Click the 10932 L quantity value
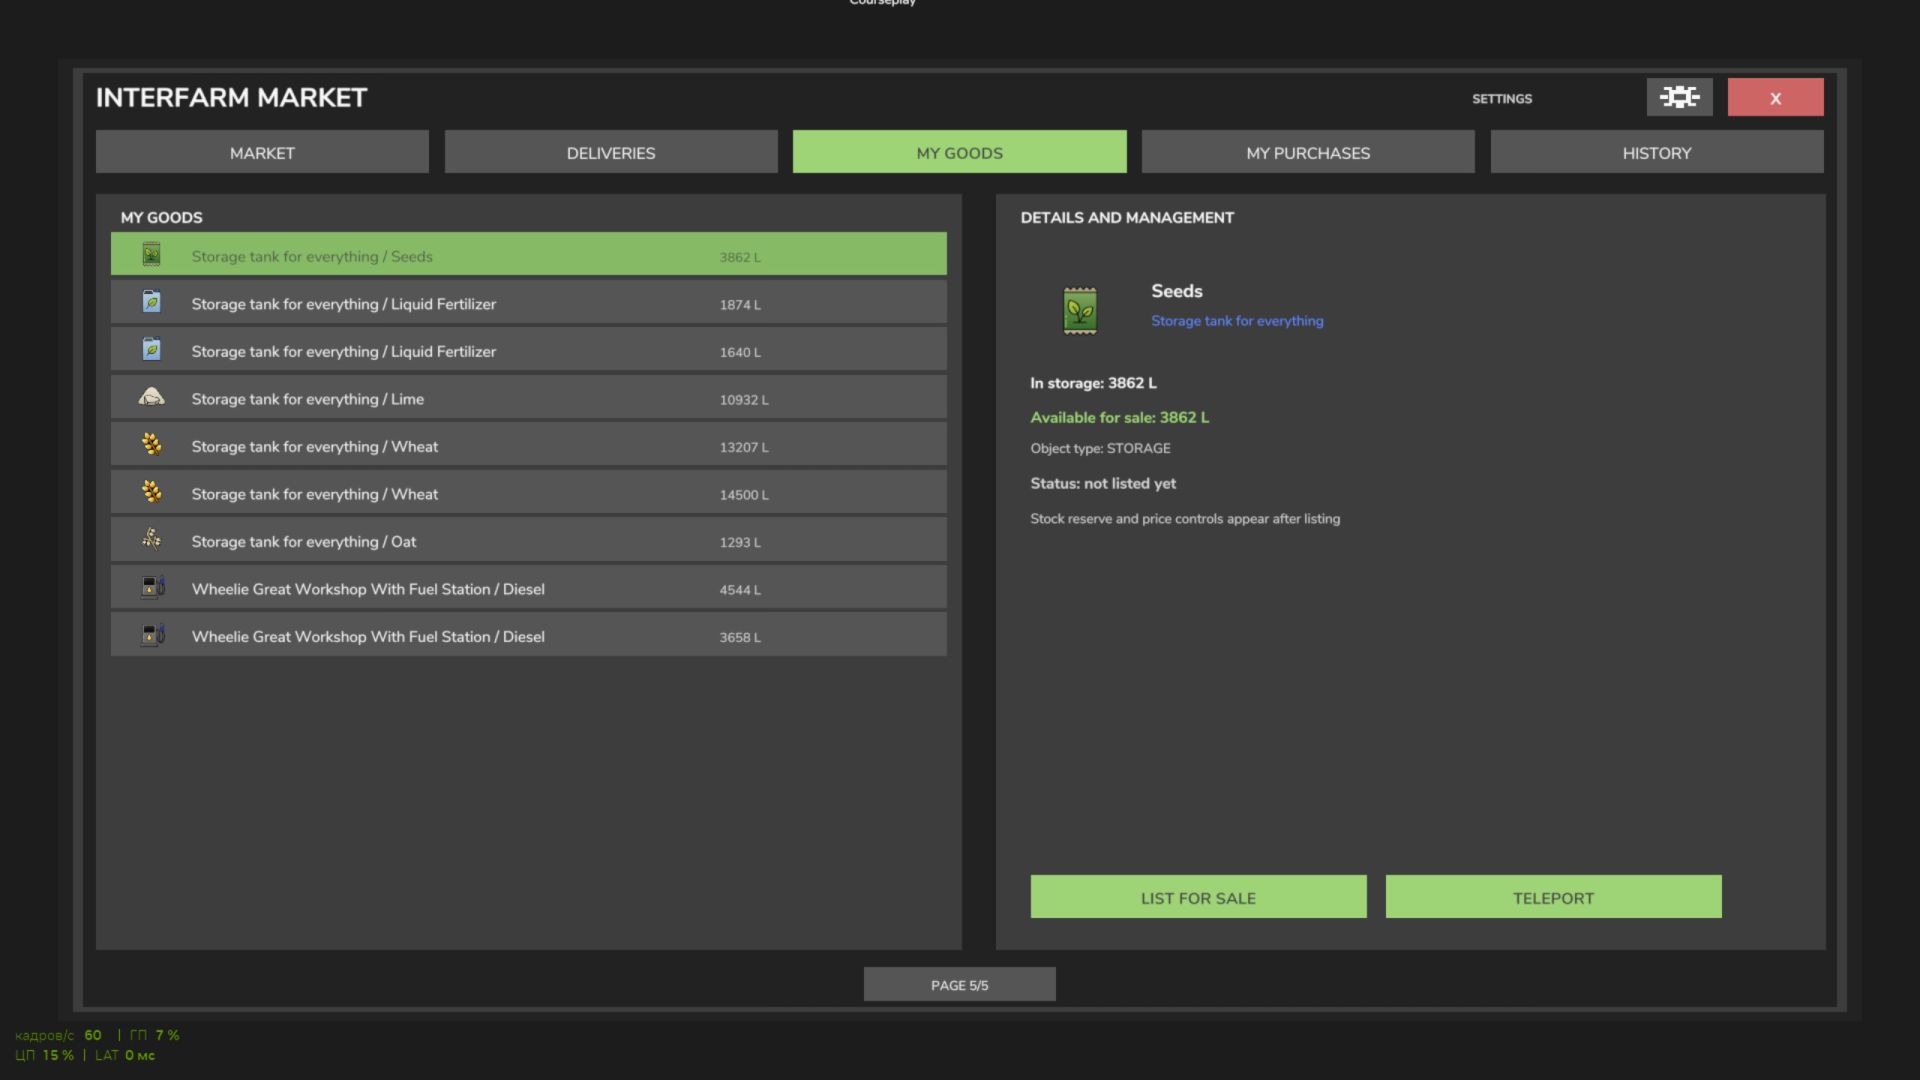The image size is (1920, 1080). click(744, 399)
